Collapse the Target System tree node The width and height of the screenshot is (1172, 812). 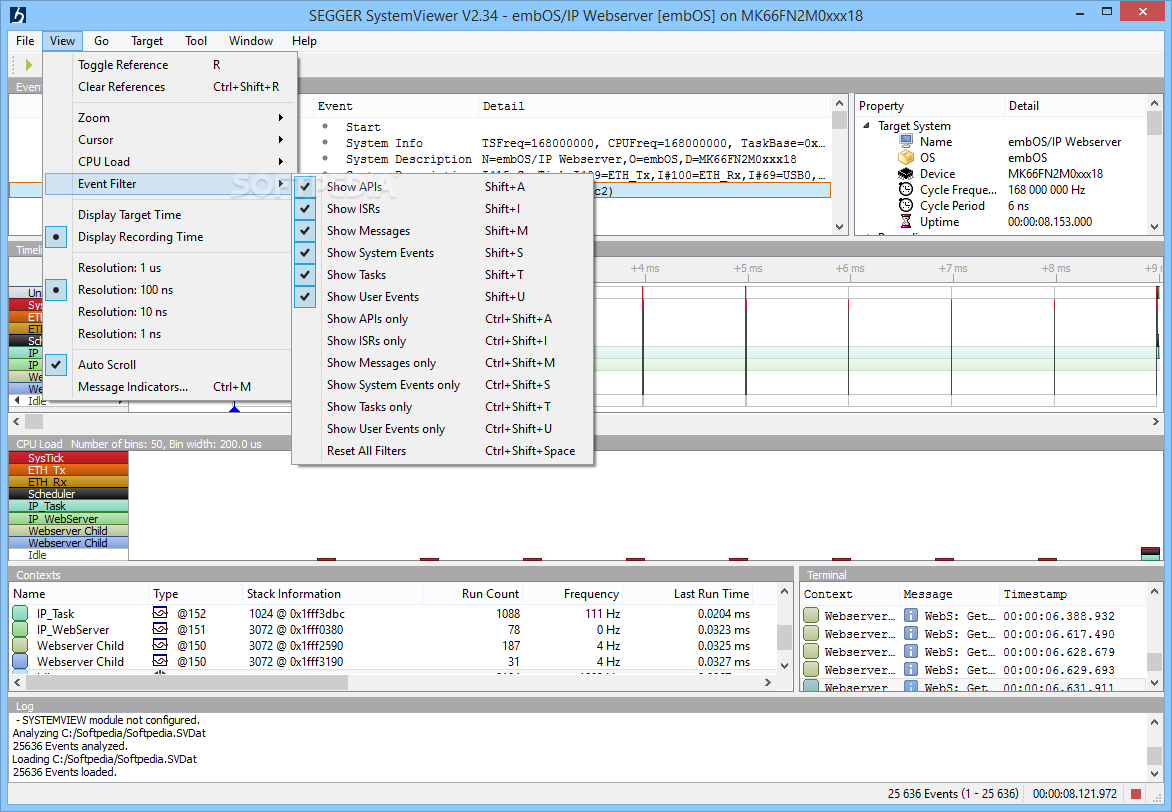(x=866, y=126)
